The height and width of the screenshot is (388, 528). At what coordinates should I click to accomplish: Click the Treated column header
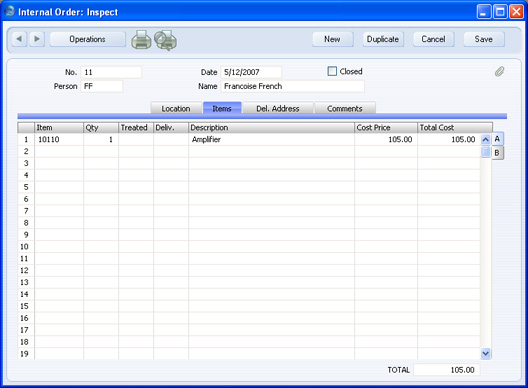(x=136, y=128)
